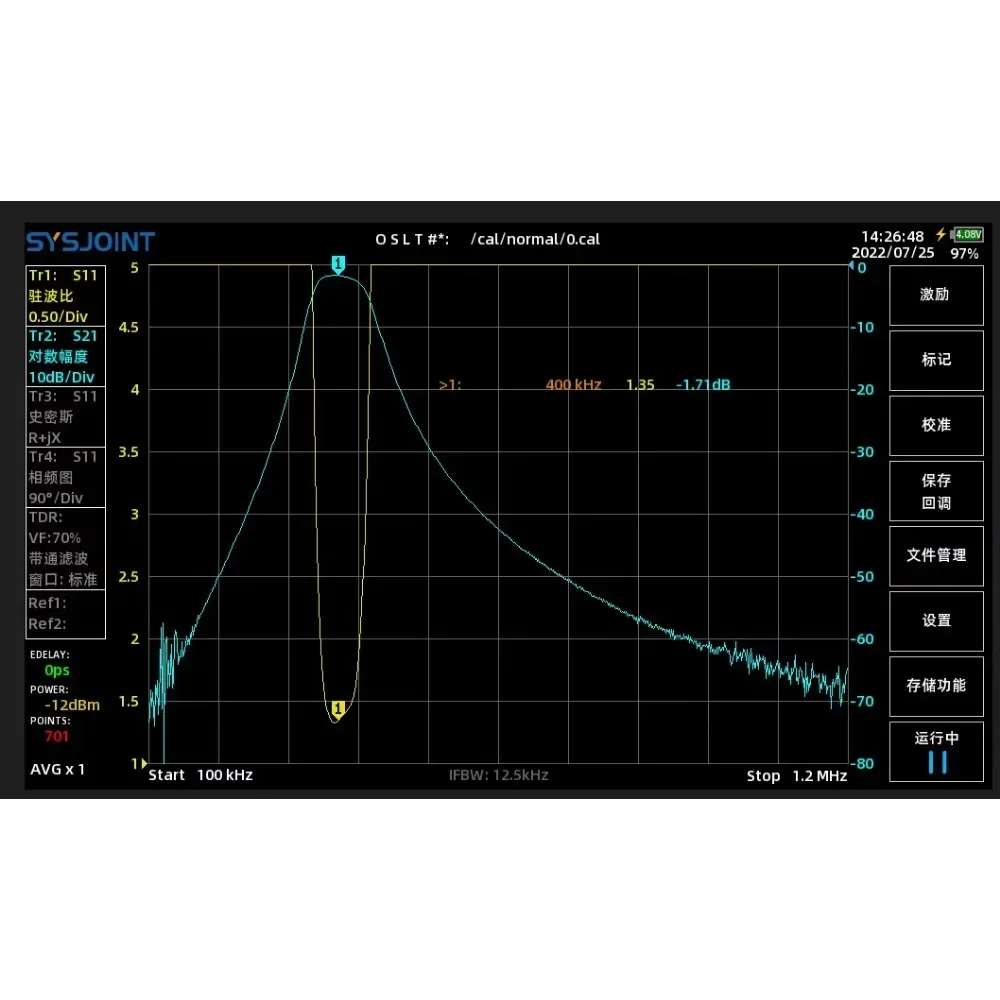1000x1000 pixels.
Task: Click the charging lightning bolt icon
Action: [941, 234]
